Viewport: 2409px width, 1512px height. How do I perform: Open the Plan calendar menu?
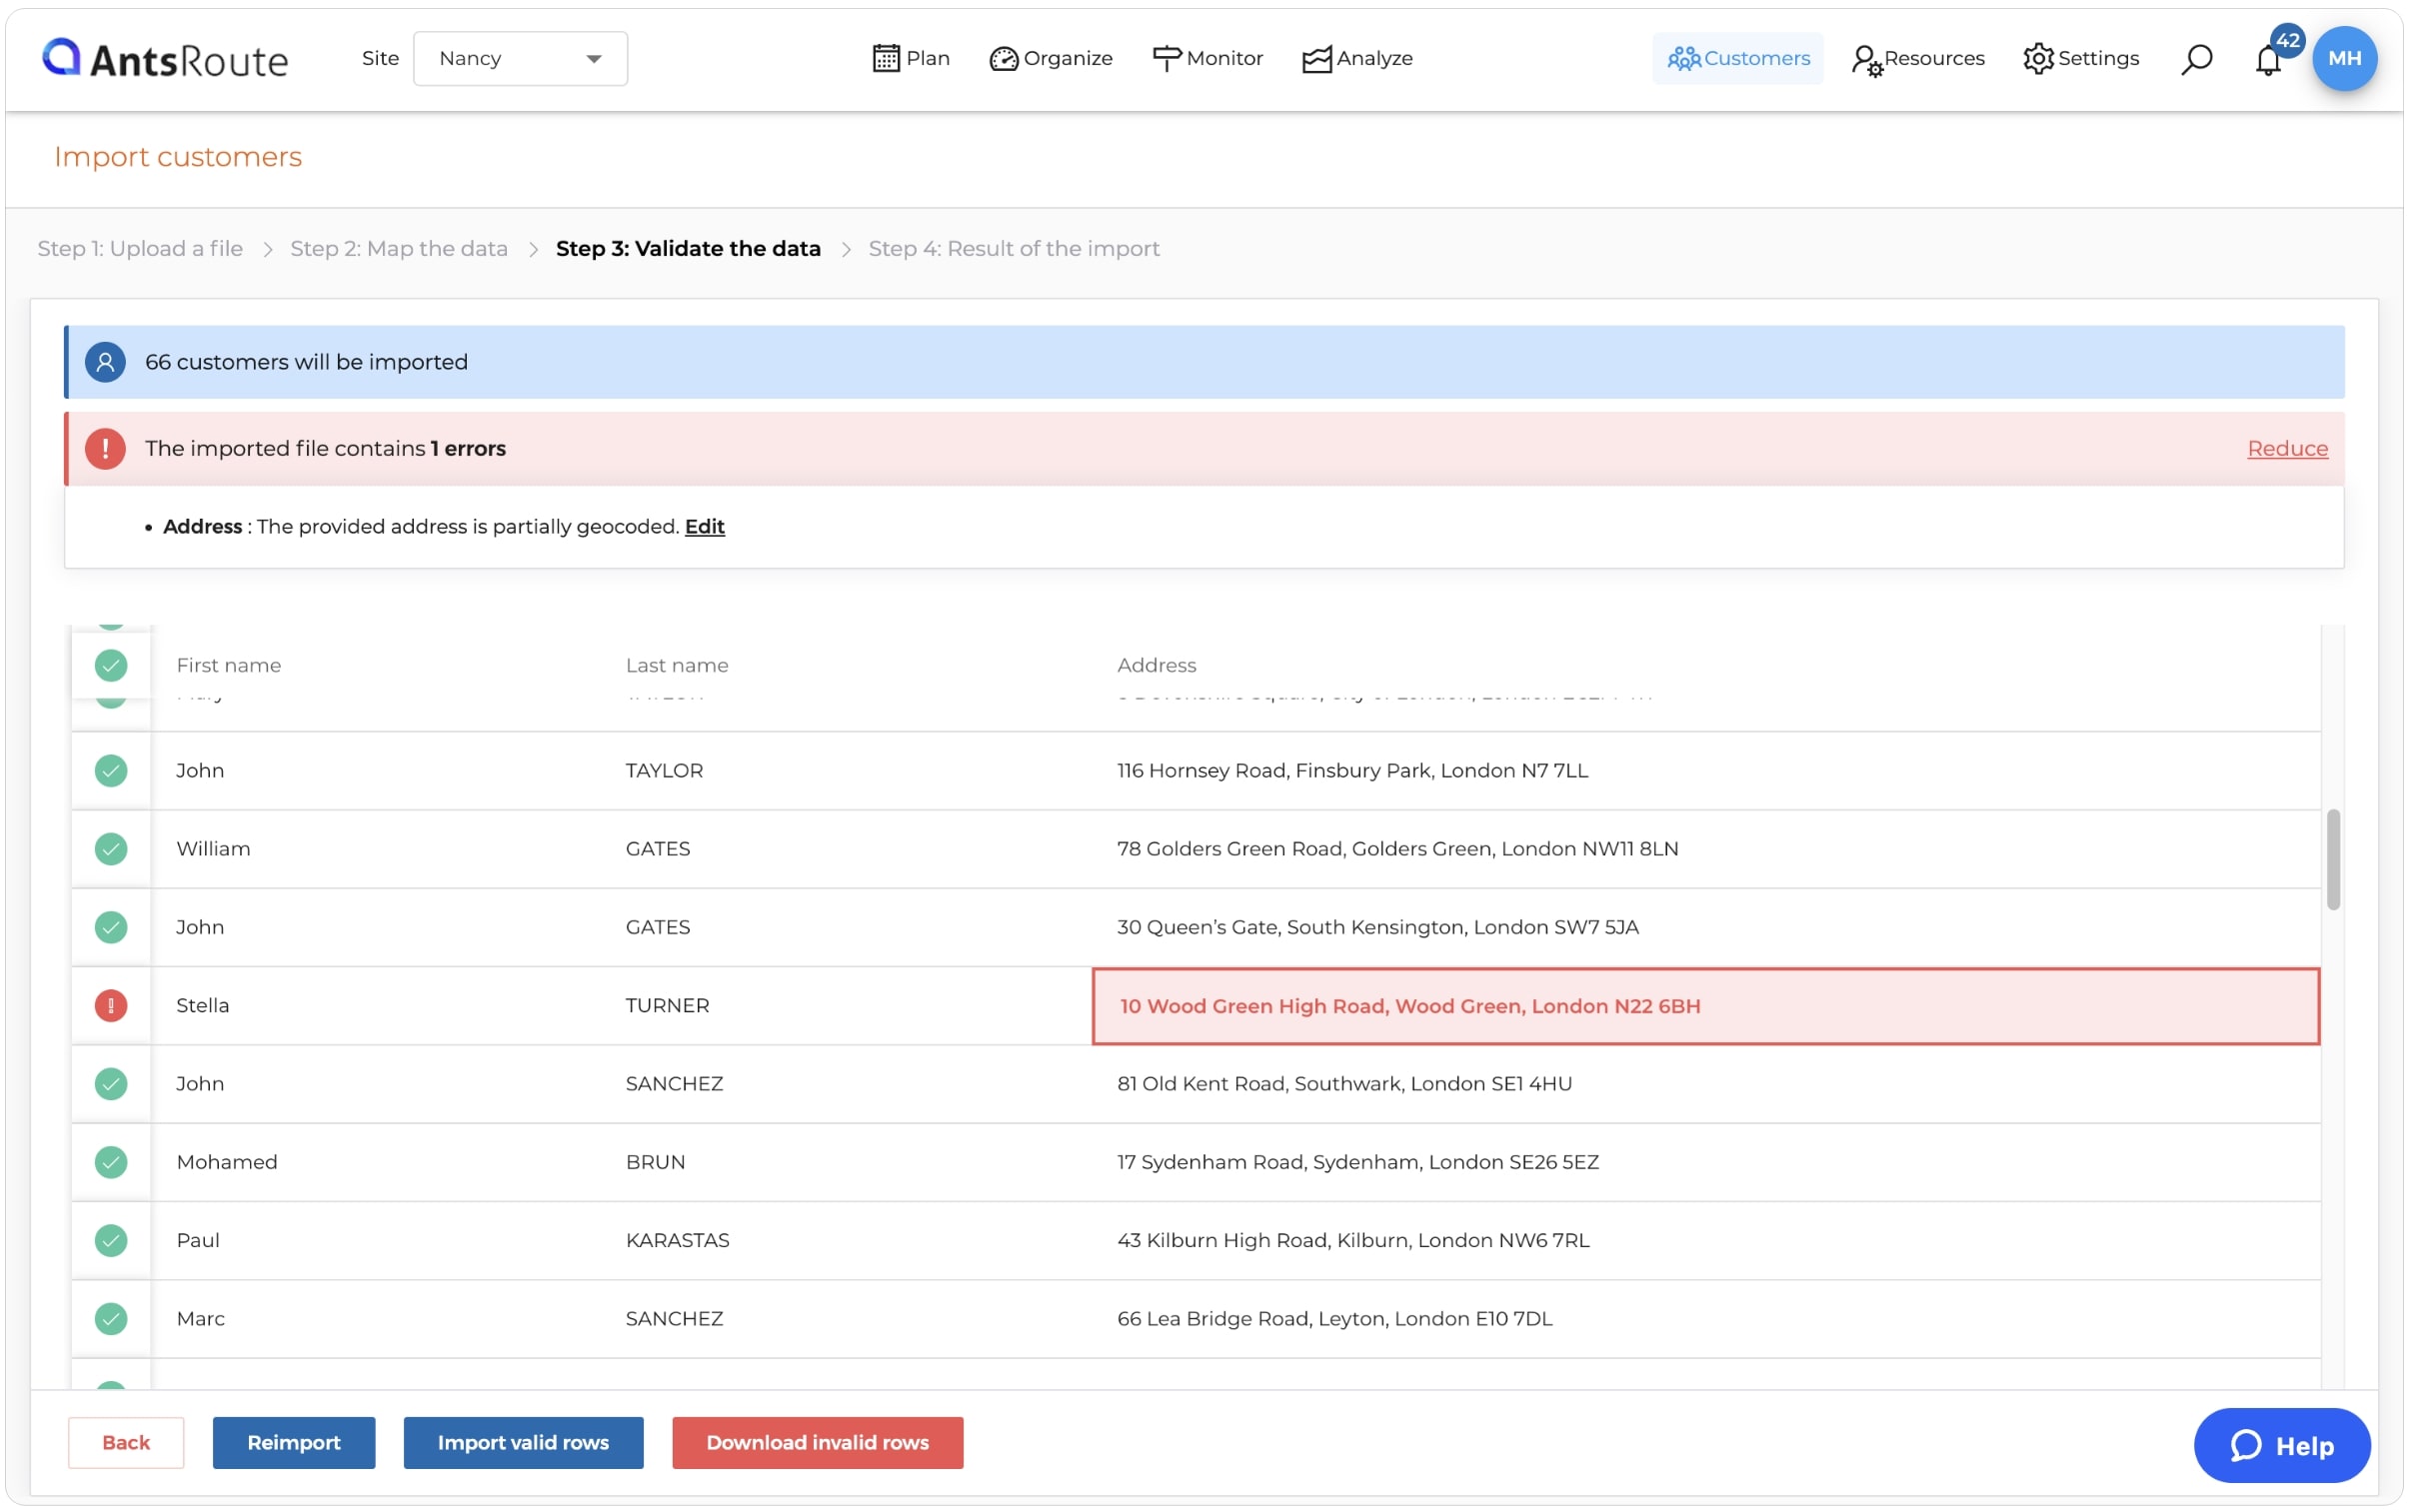point(910,58)
